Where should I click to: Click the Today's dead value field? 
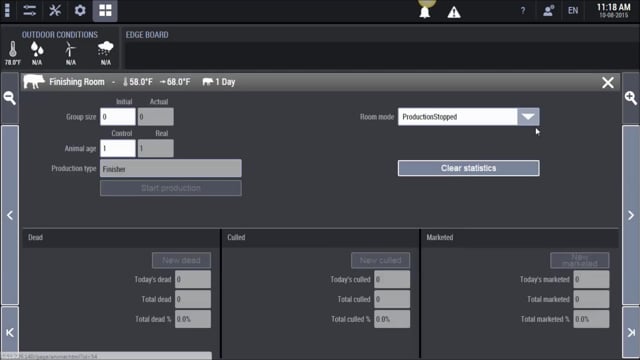(x=193, y=280)
